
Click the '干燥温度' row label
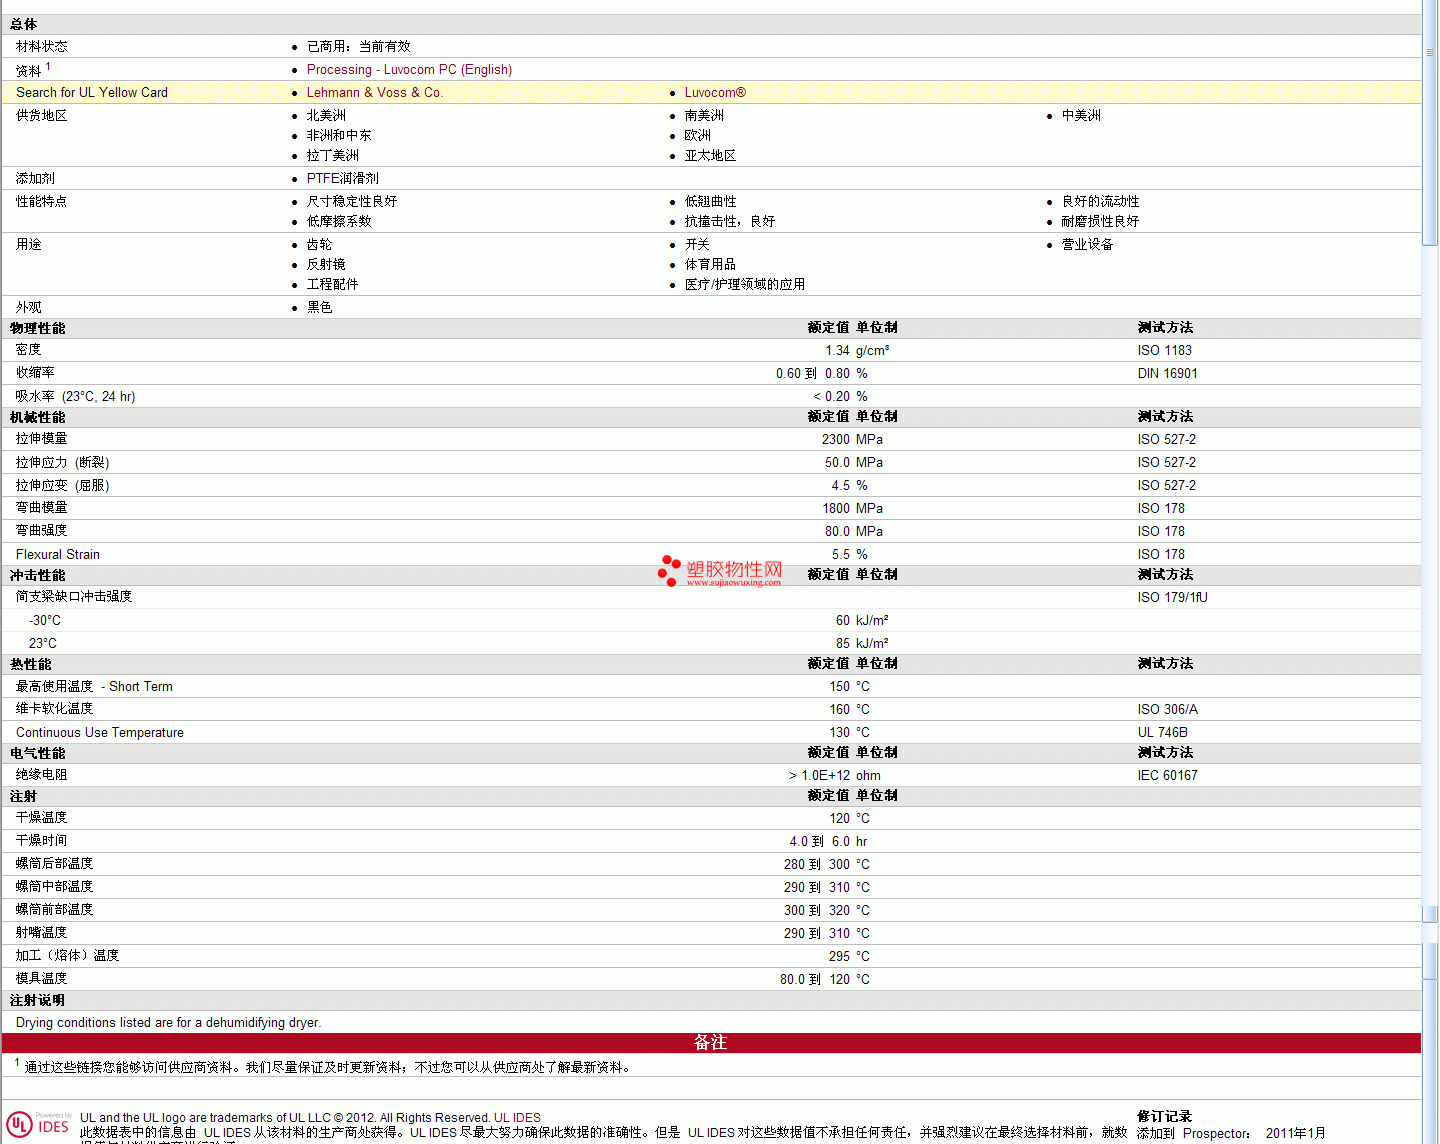[42, 817]
